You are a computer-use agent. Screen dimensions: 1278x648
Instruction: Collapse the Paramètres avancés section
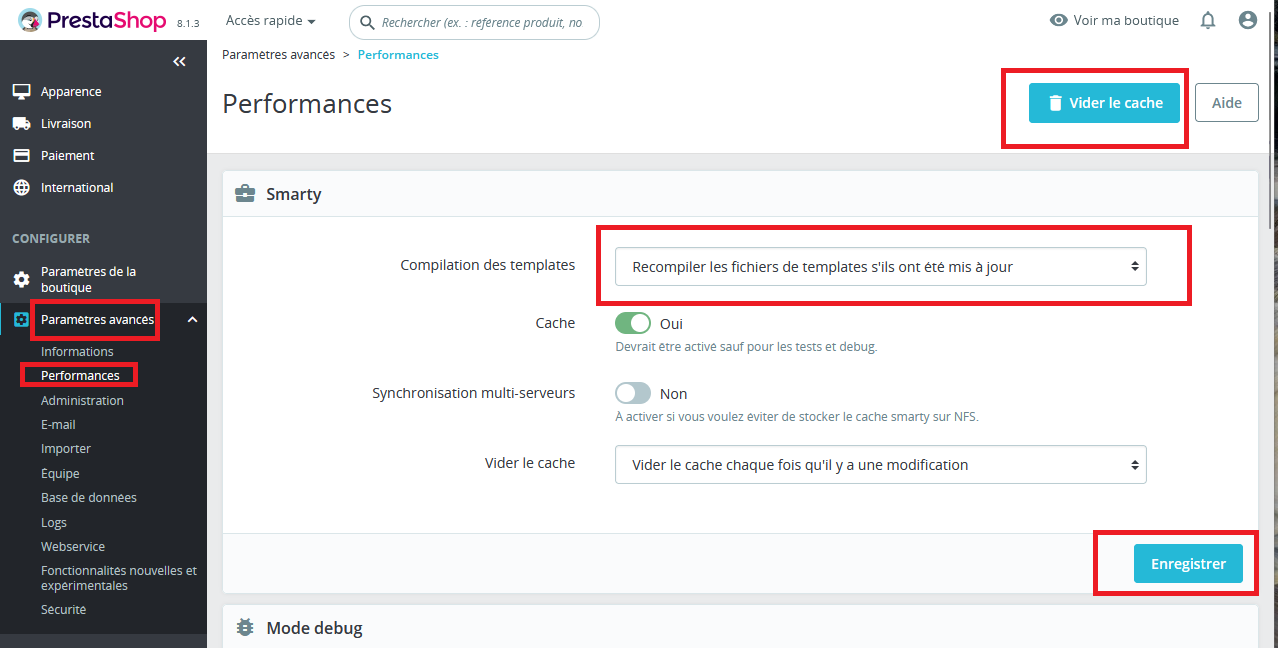pyautogui.click(x=193, y=320)
